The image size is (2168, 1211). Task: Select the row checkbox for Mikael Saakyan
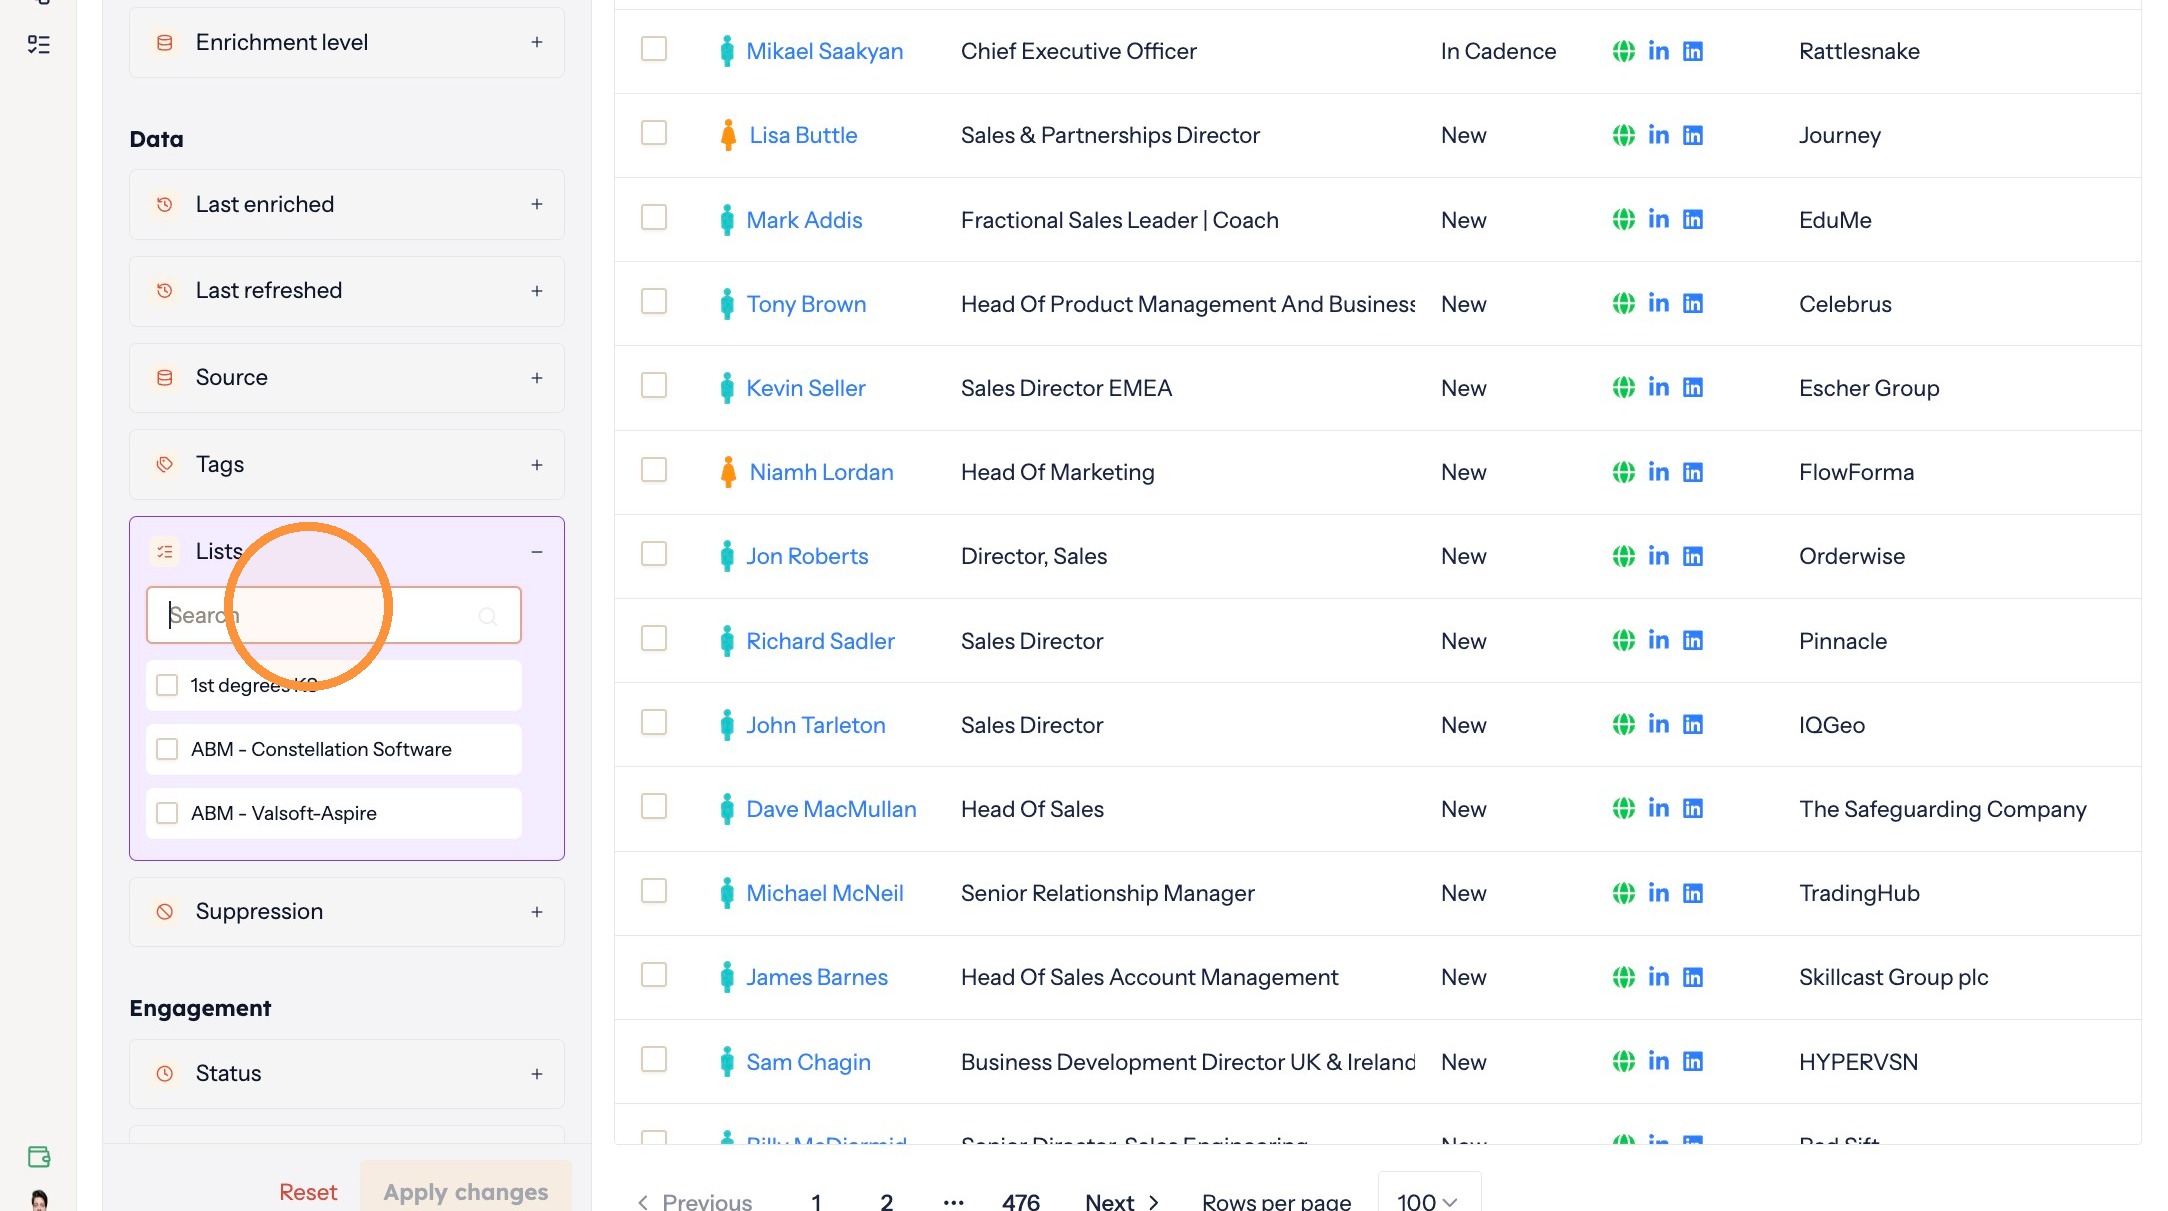click(x=654, y=49)
